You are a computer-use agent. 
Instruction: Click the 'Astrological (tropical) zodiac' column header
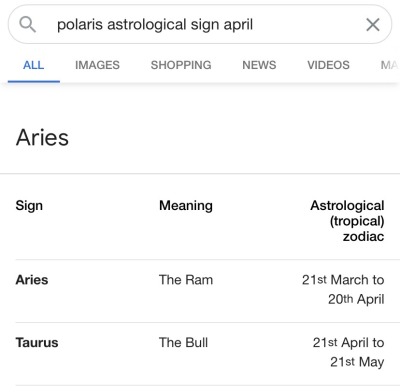(x=347, y=221)
